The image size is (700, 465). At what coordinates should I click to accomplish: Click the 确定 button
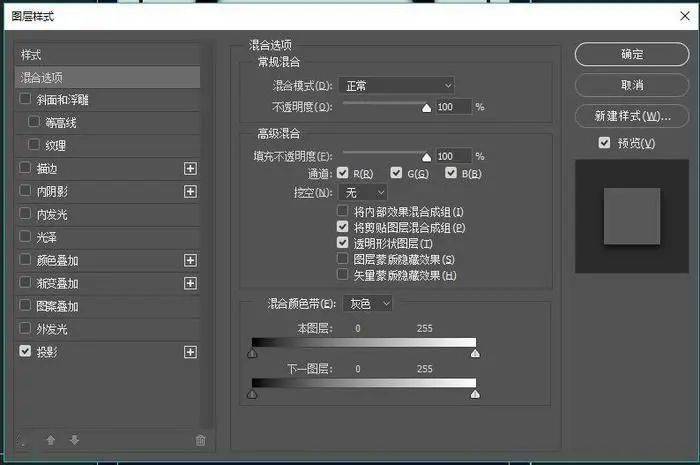point(632,54)
